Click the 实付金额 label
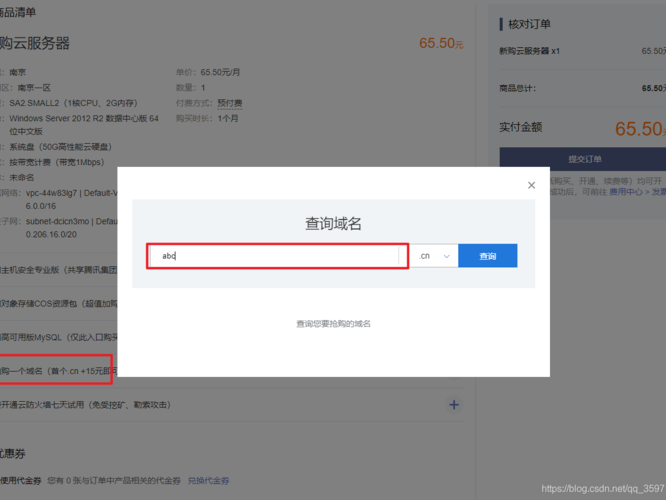This screenshot has height=500, width=666. click(521, 127)
